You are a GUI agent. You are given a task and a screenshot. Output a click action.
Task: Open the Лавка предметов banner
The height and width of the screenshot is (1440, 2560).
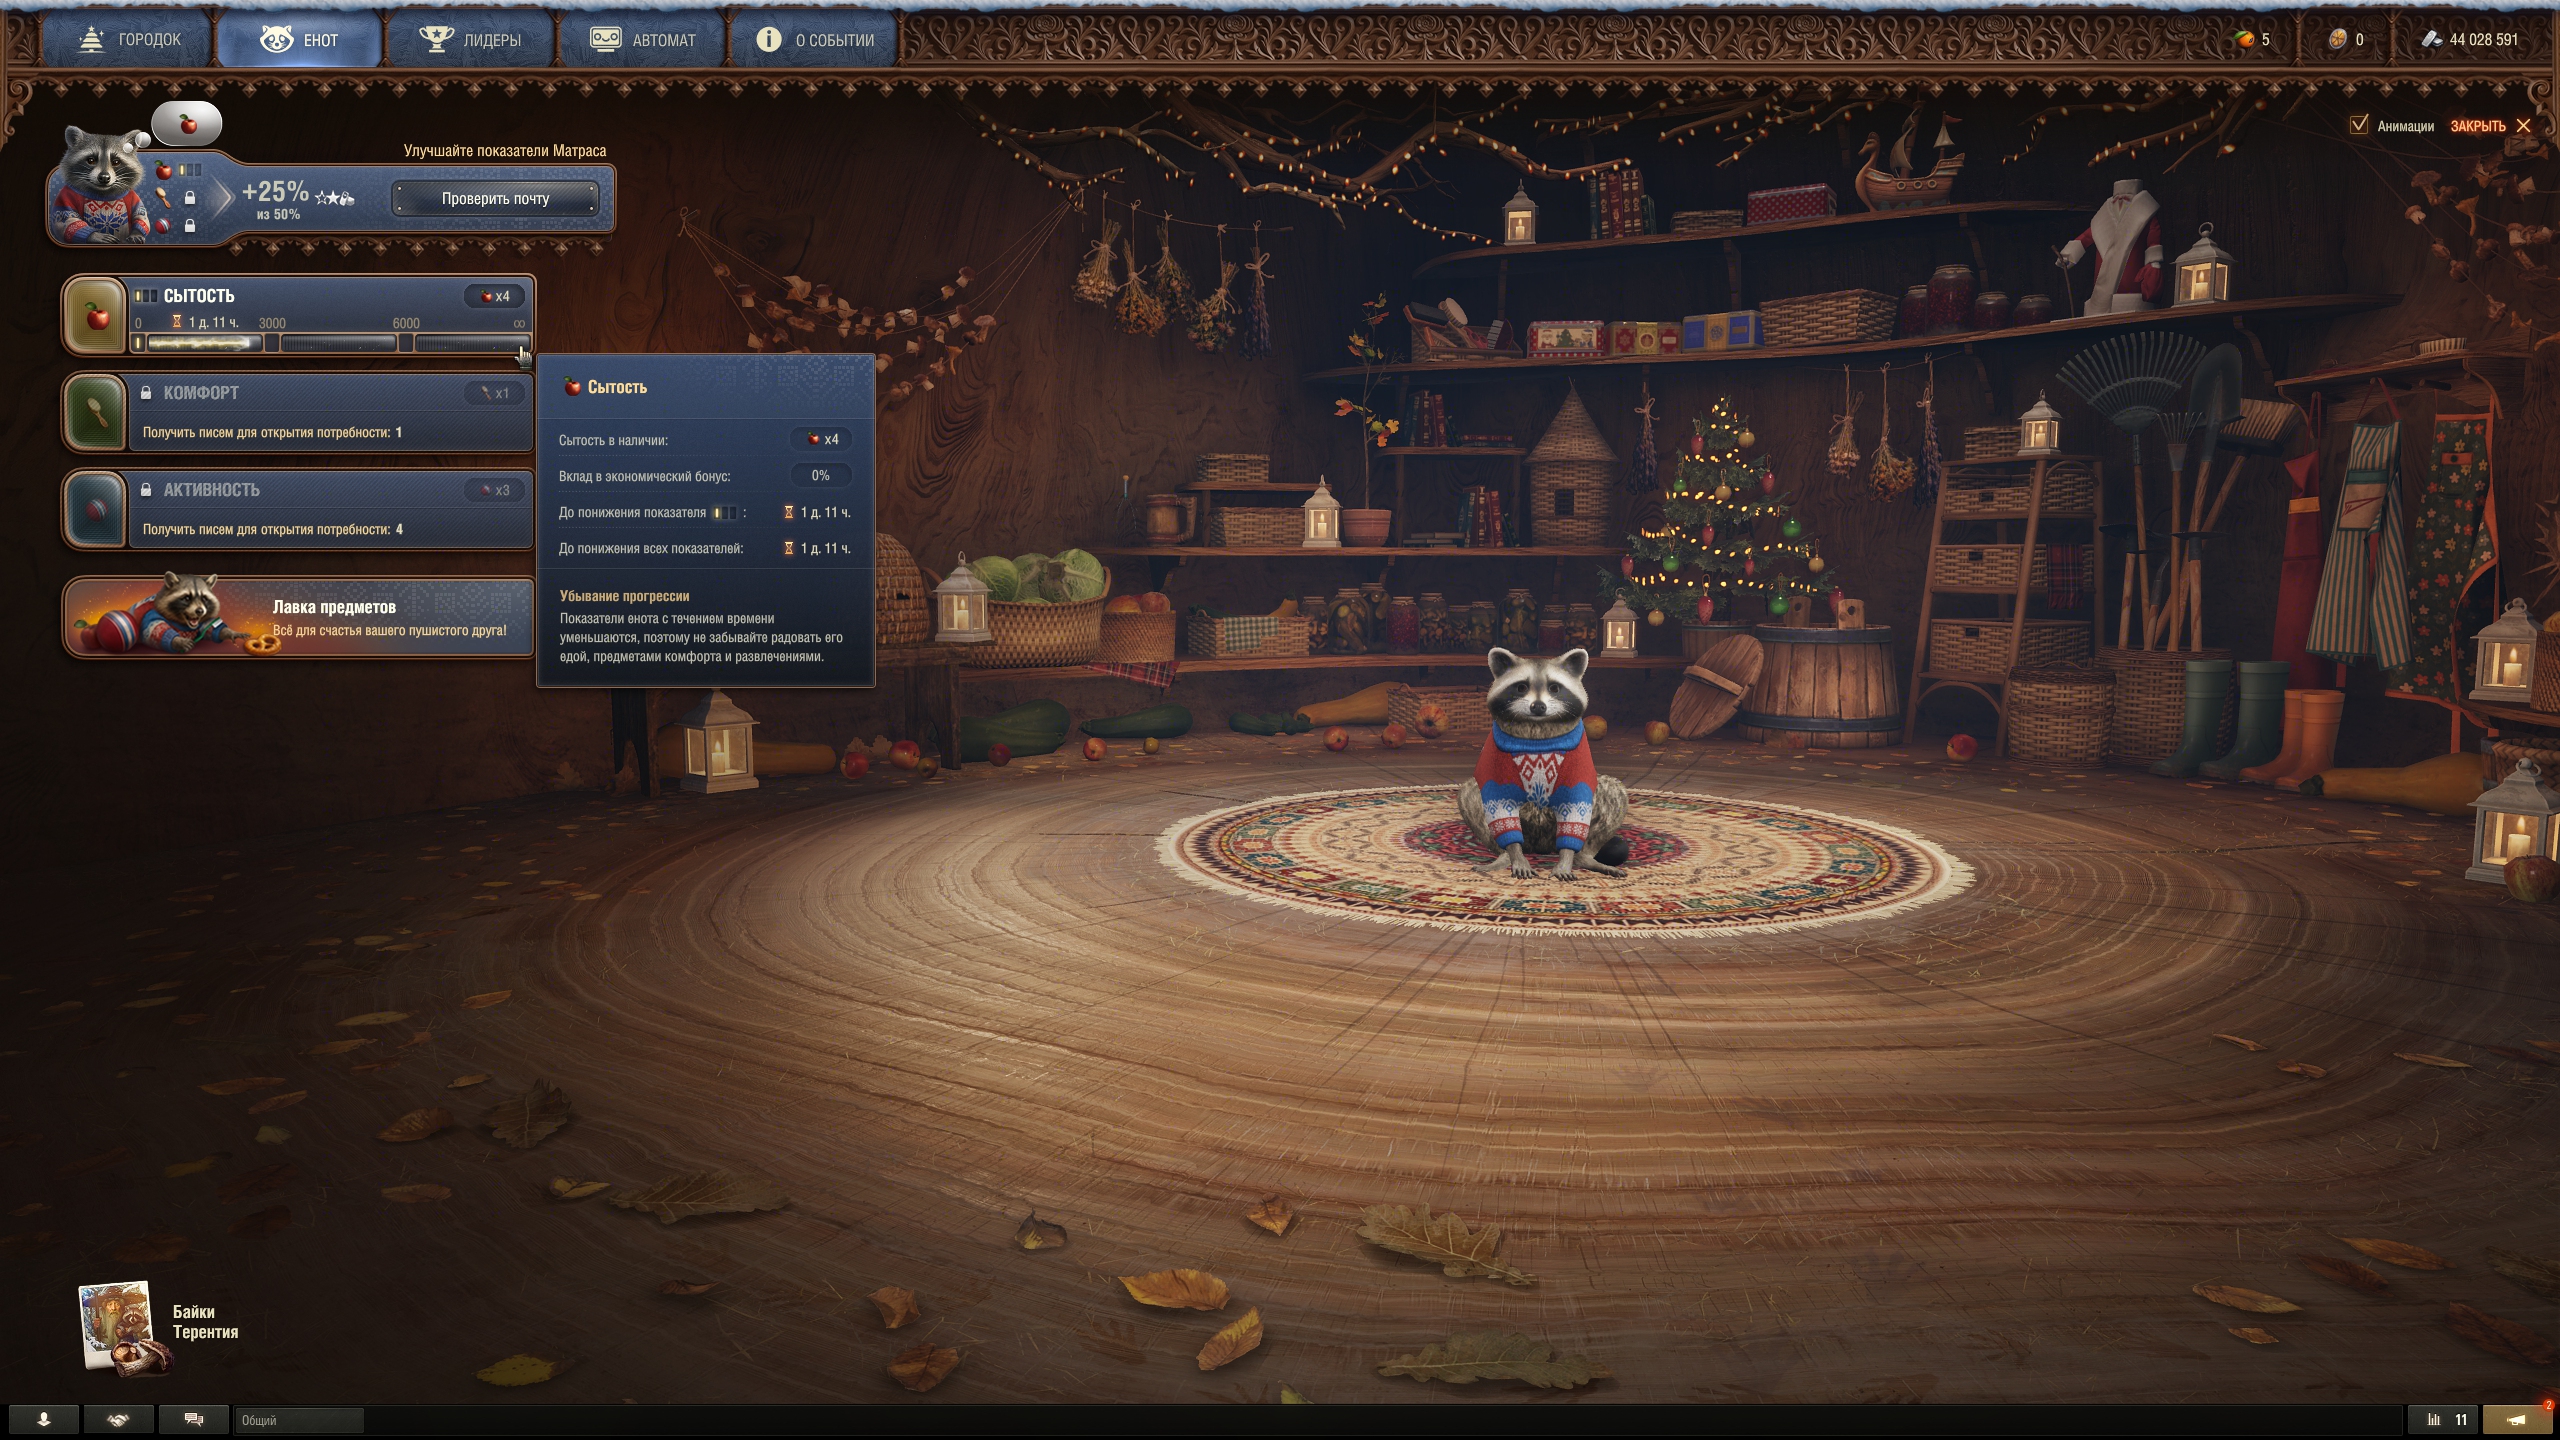coord(300,617)
